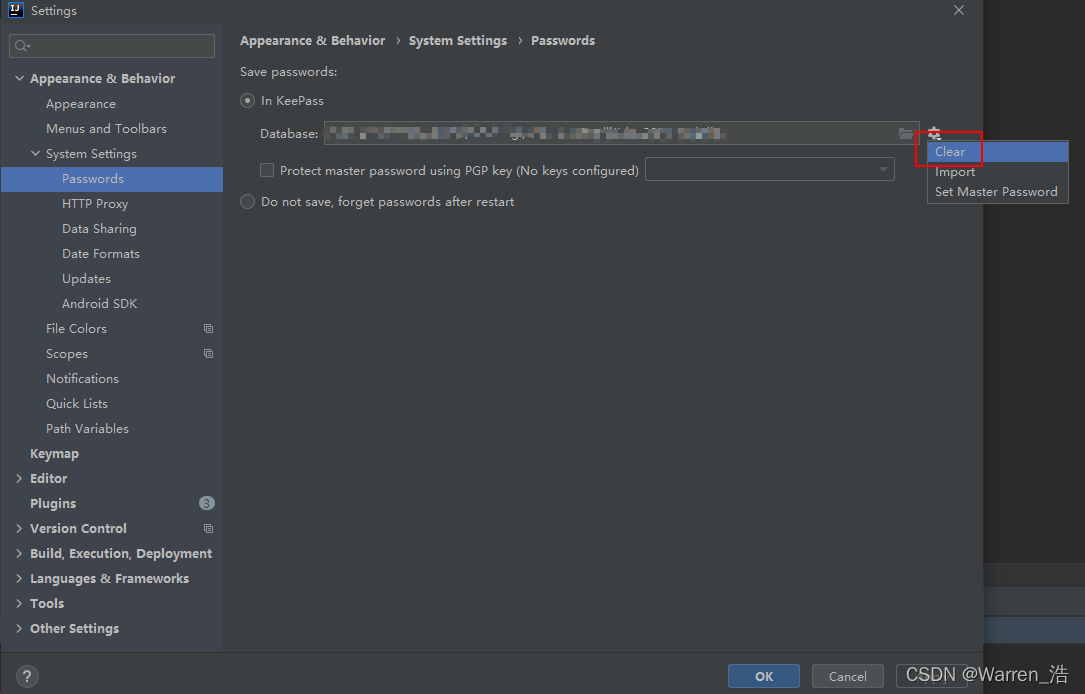Image resolution: width=1085 pixels, height=694 pixels.
Task: Expand Build, Execution, Deployment
Action: (19, 554)
